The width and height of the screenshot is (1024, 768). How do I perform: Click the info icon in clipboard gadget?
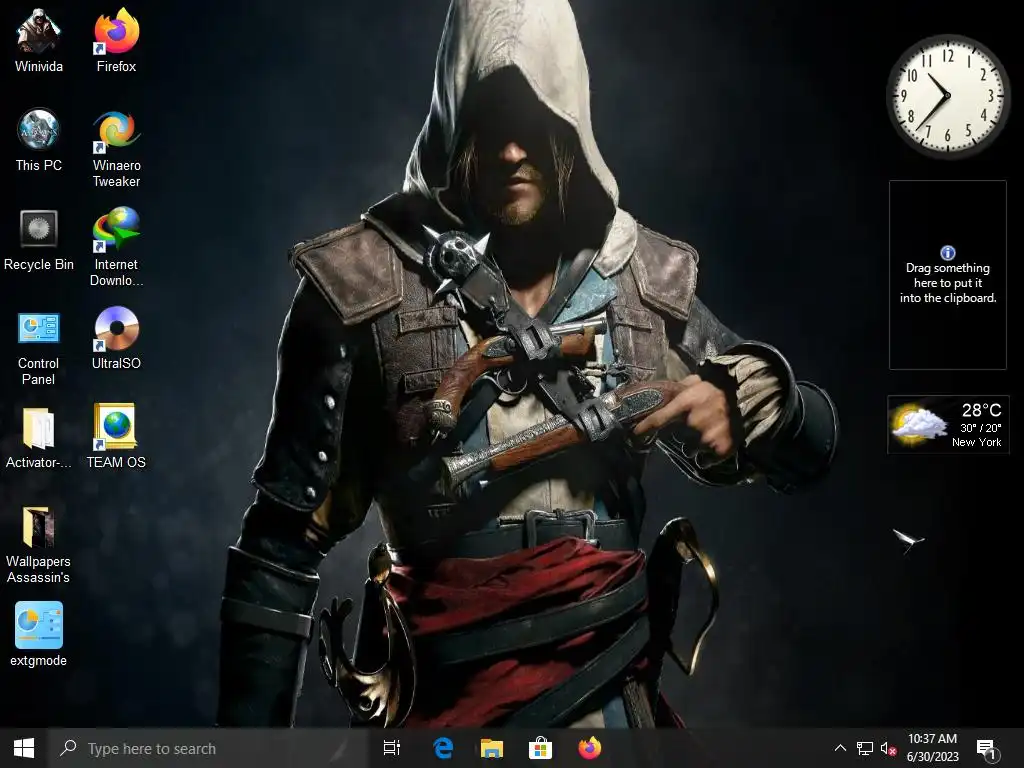pyautogui.click(x=948, y=253)
